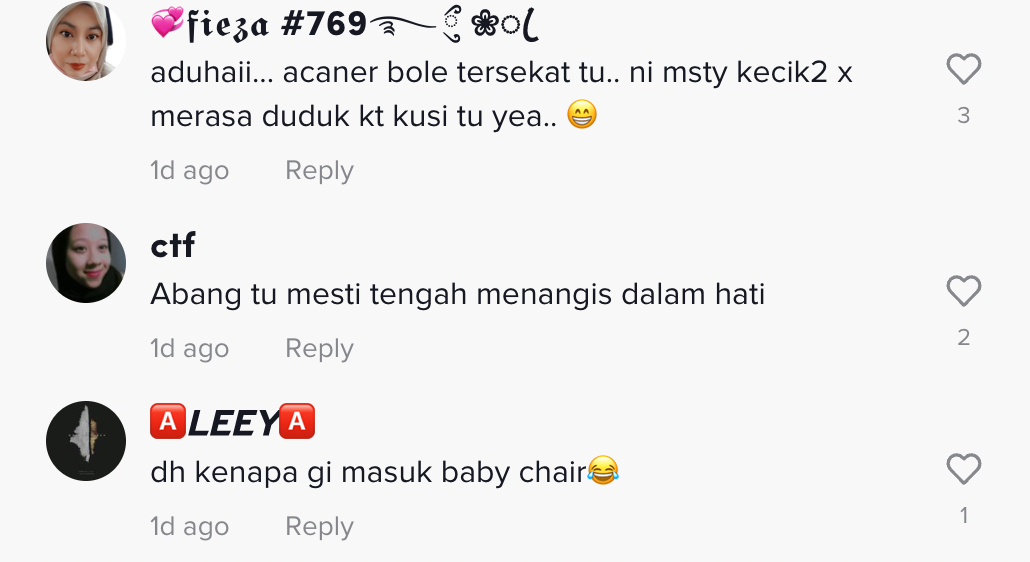1030x562 pixels.
Task: Like ctf's comment with the heart icon
Action: 963,291
